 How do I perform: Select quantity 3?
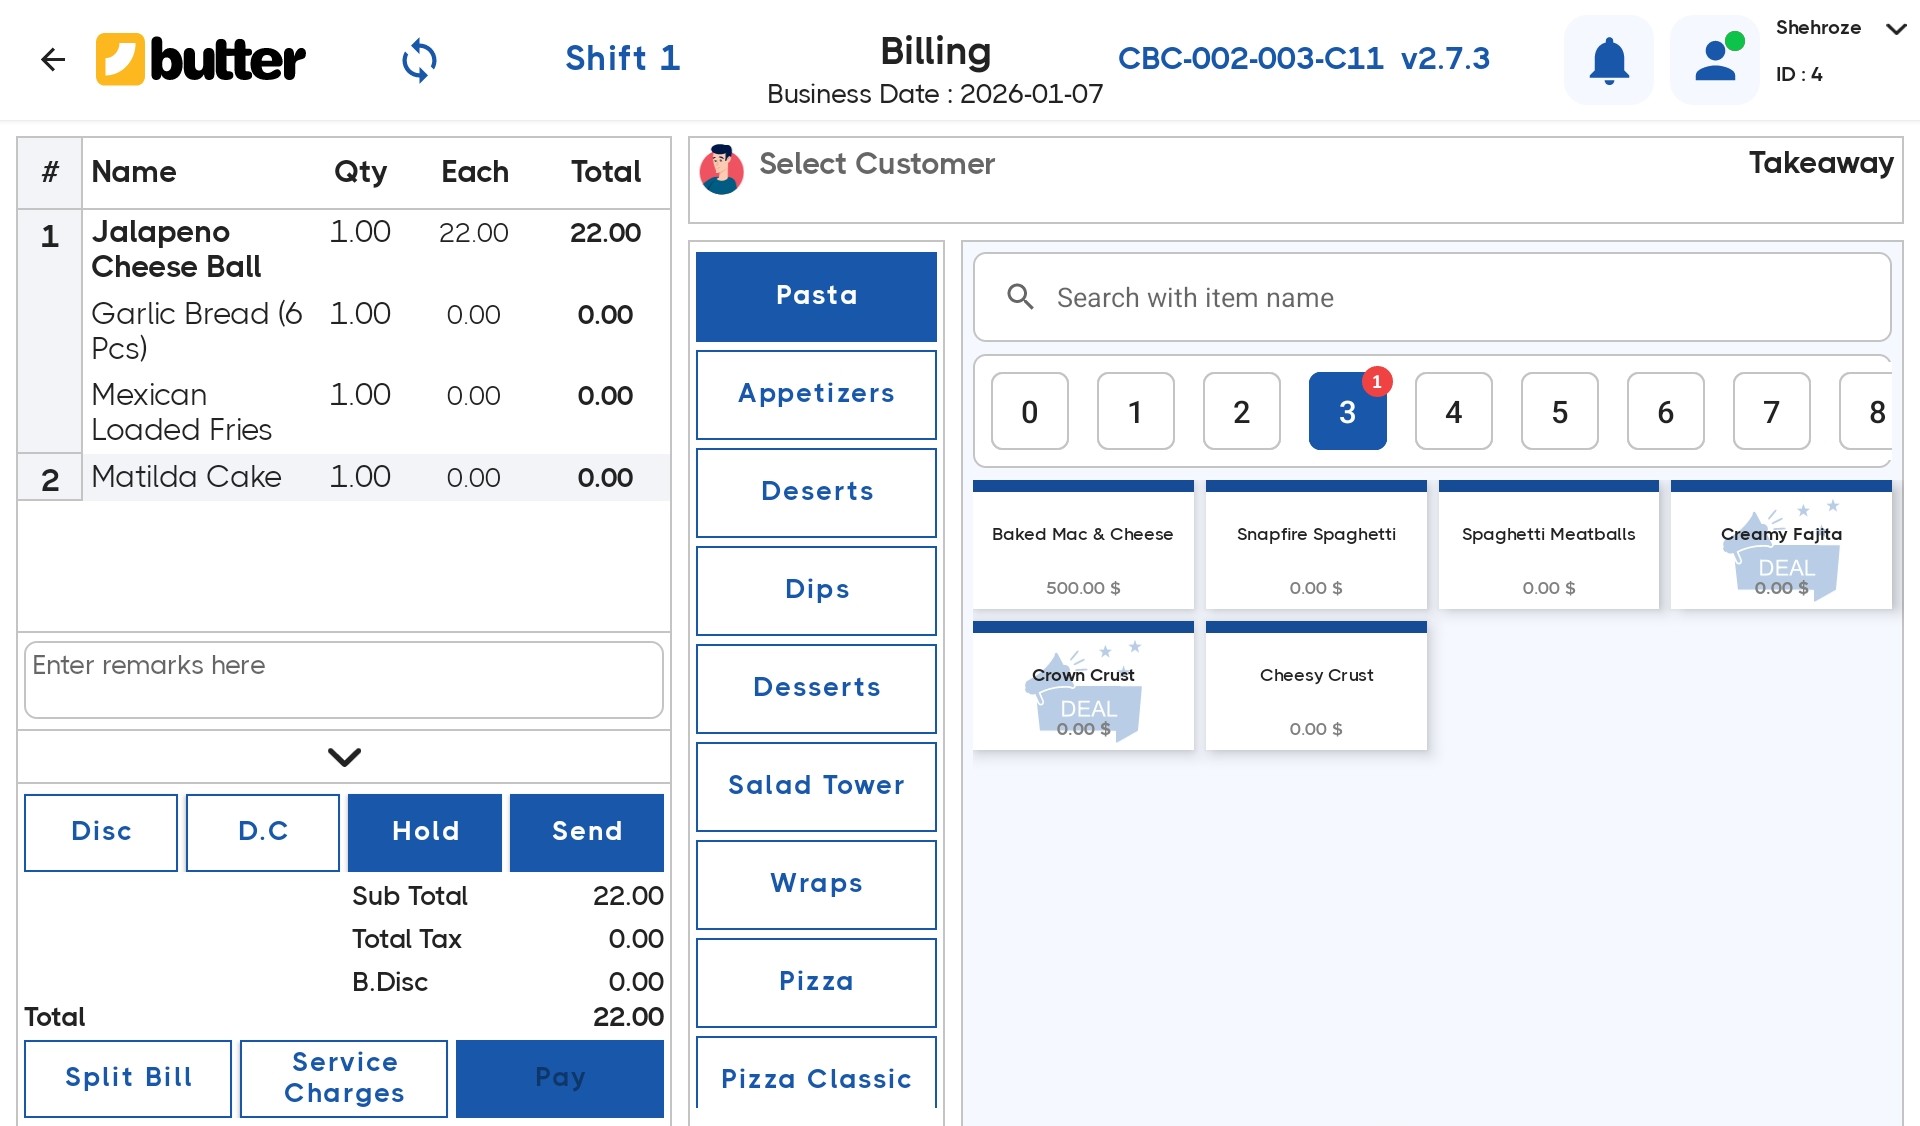[1348, 411]
